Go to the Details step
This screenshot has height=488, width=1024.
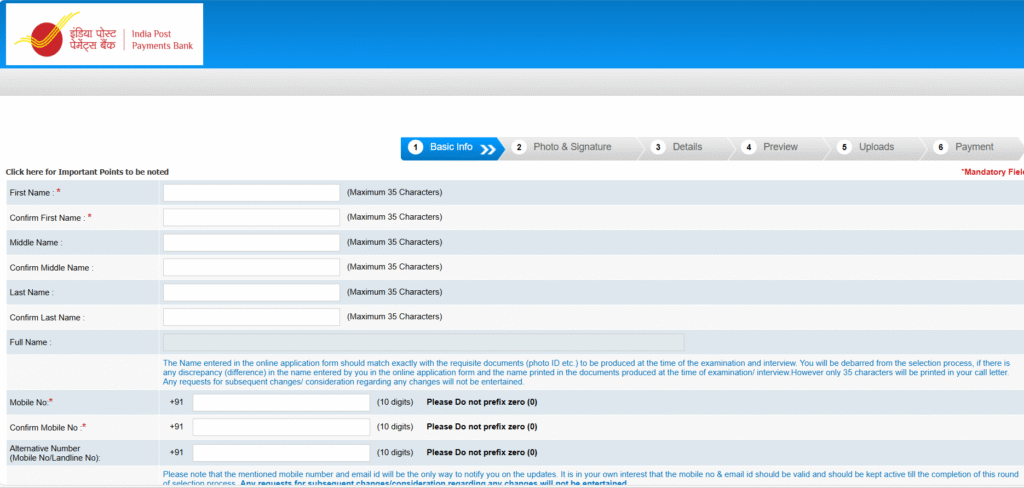(x=686, y=147)
